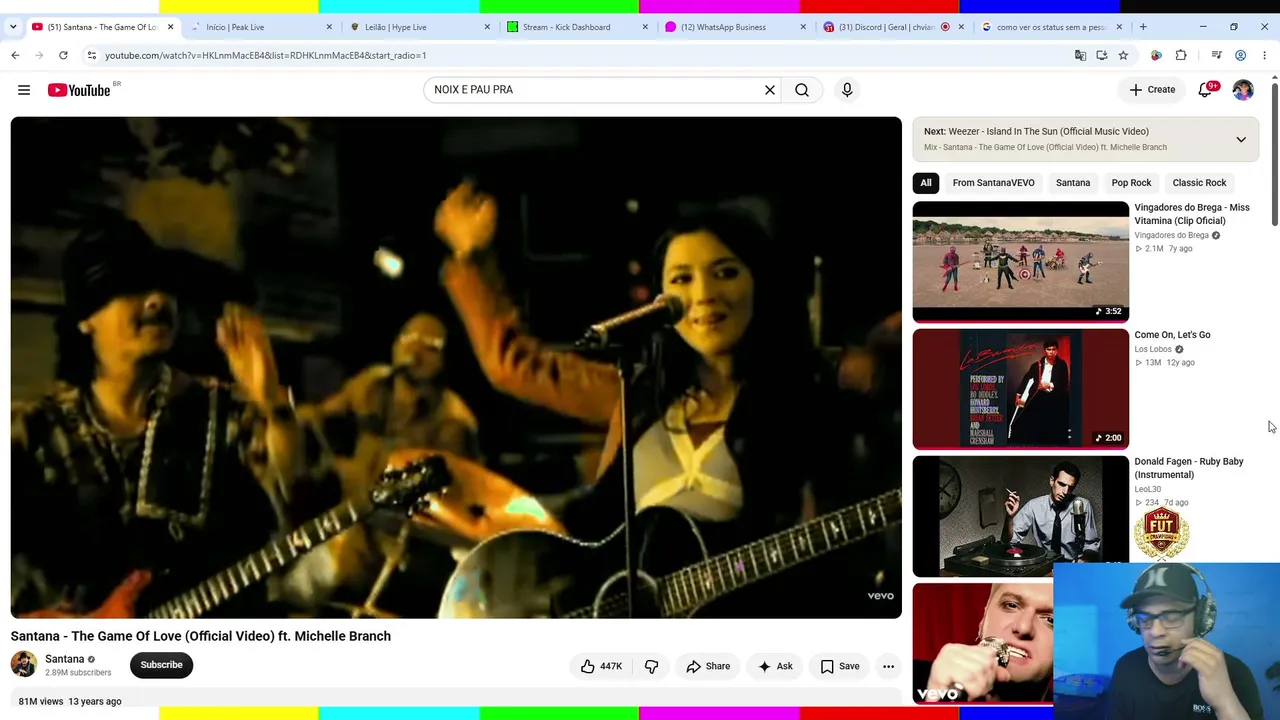Screen dimensions: 1280x720
Task: Switch to the Leilão | Hype Live tab
Action: 421,27
